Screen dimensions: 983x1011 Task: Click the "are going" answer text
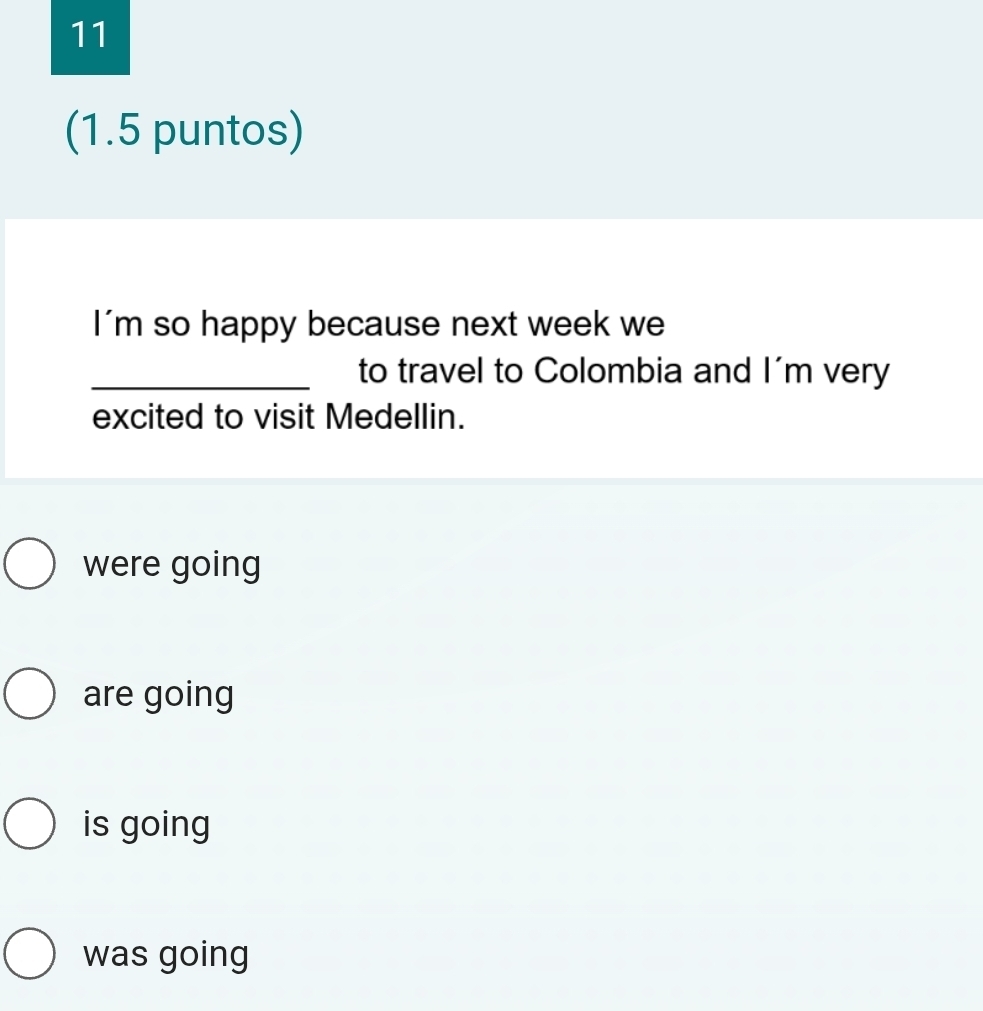[x=159, y=695]
